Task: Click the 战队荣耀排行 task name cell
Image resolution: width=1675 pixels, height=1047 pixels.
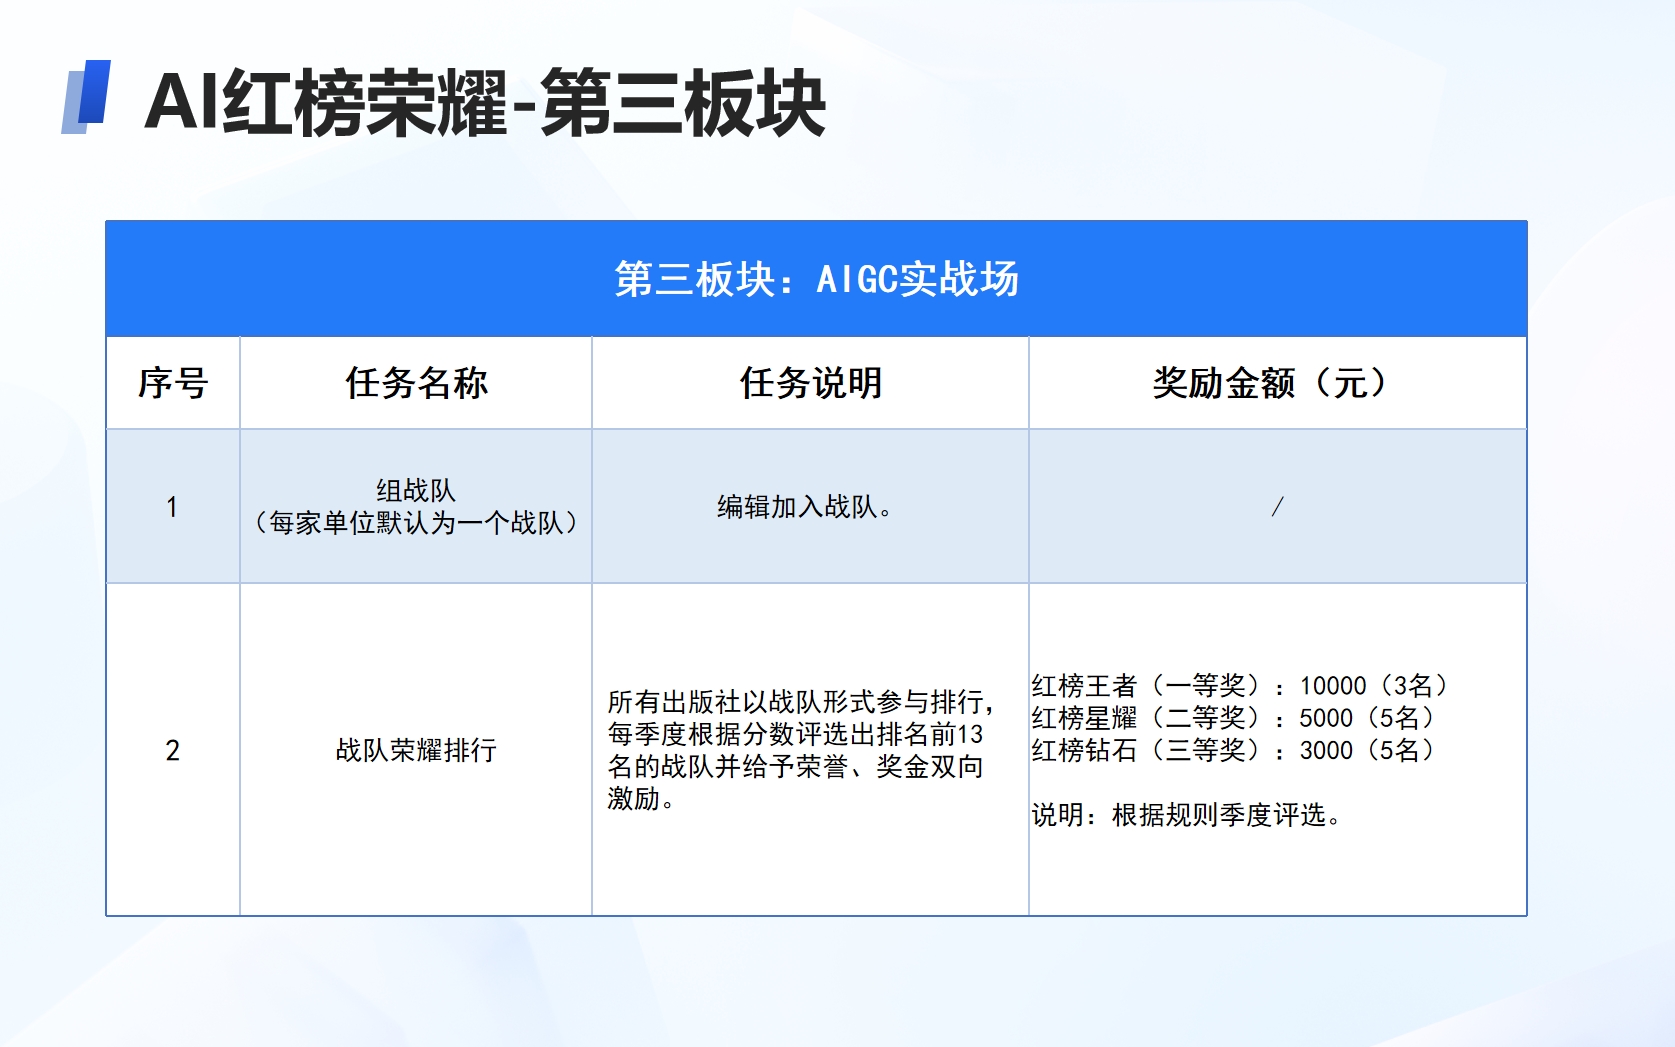Action: tap(416, 750)
